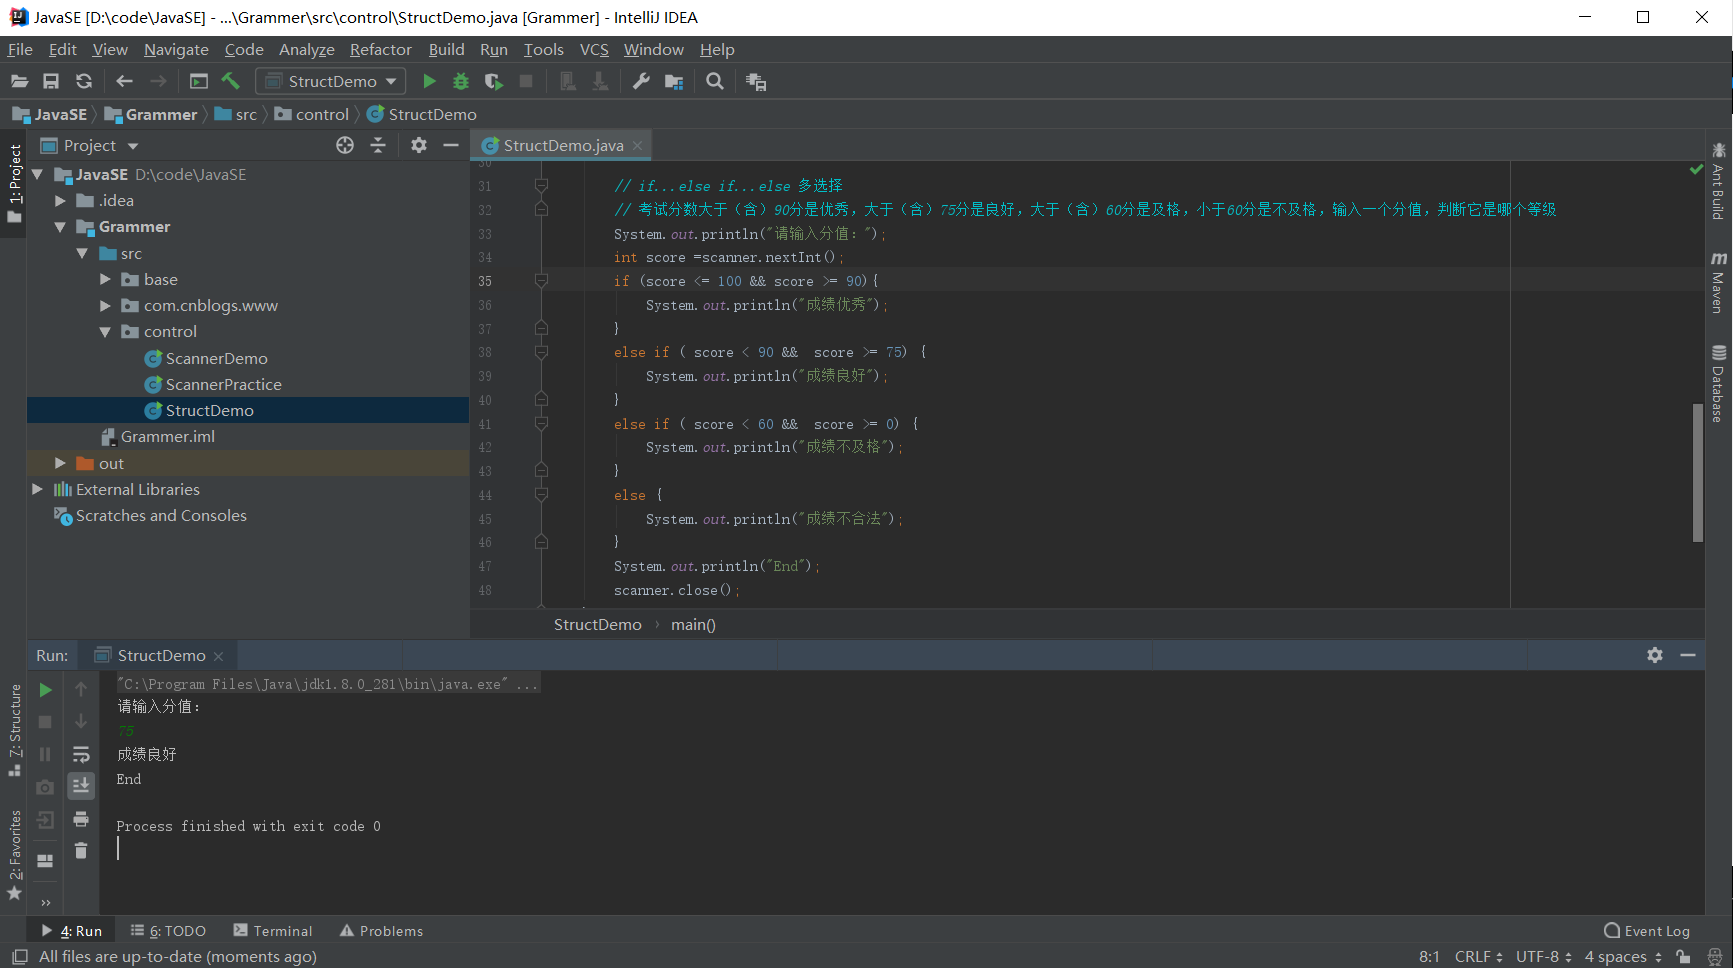Open Project Structure from the toolbar
This screenshot has width=1733, height=968.
coord(674,82)
